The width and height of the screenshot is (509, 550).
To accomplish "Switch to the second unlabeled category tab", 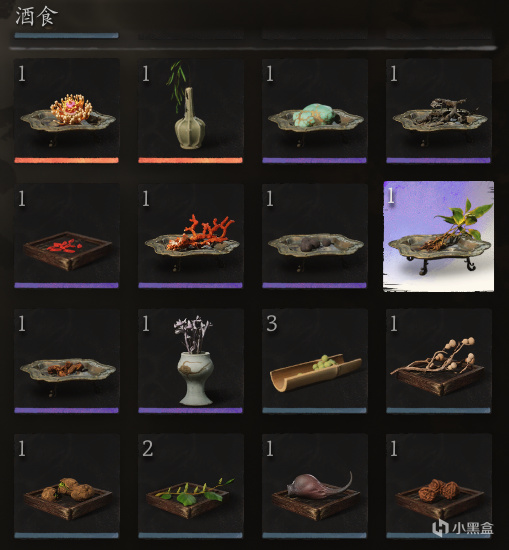I will tap(190, 35).
